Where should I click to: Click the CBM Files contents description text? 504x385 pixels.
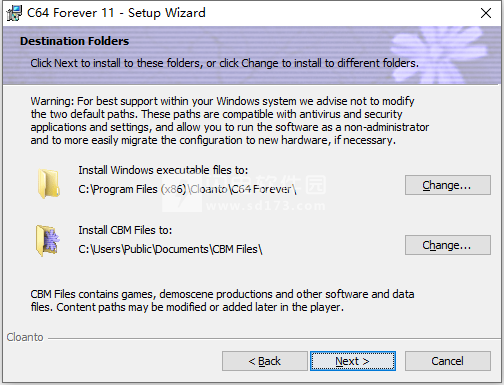[222, 301]
